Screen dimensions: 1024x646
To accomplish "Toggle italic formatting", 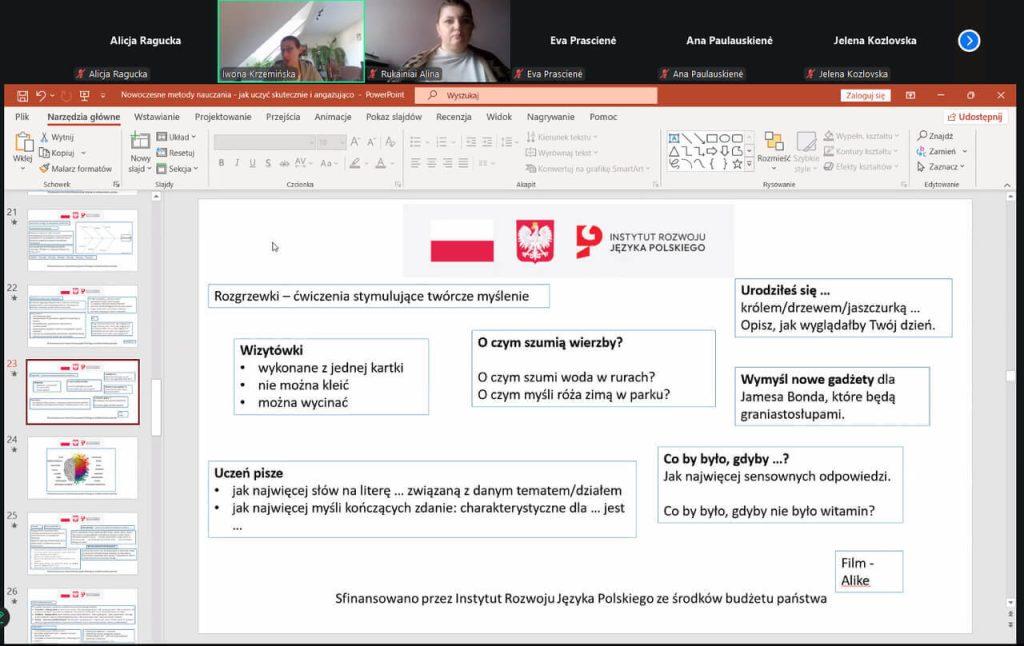I will [237, 163].
